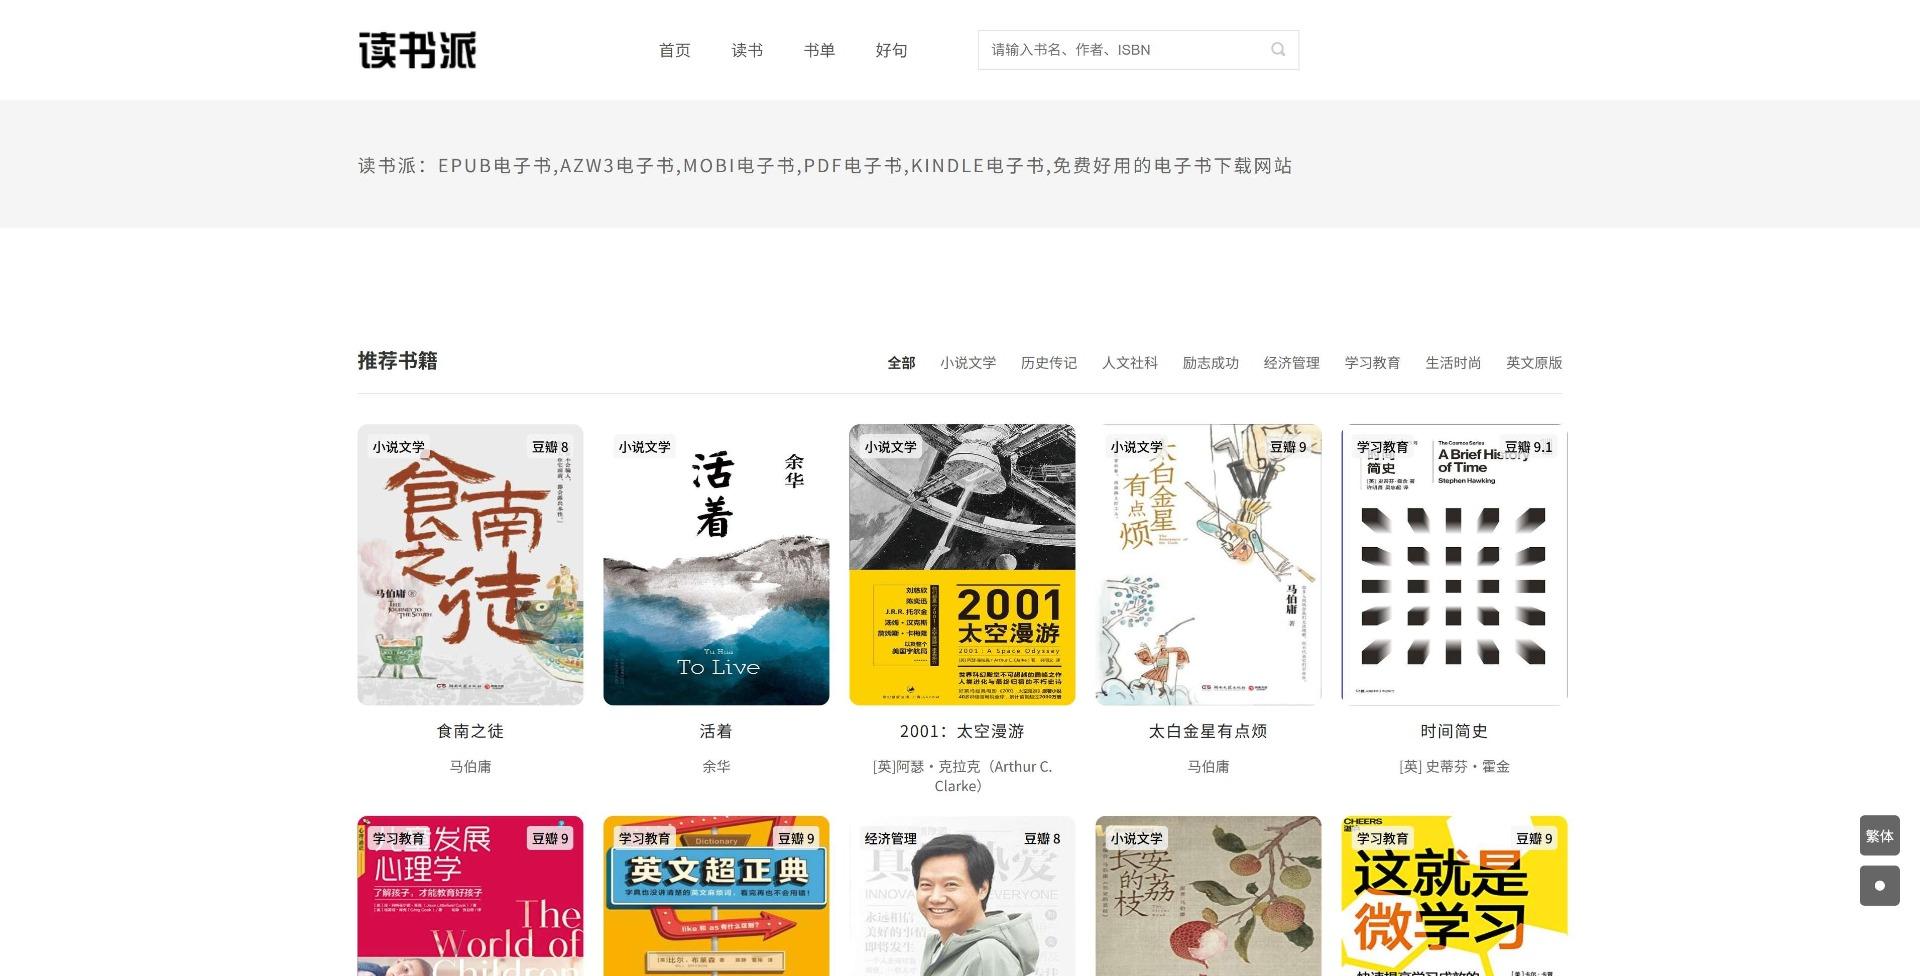
Task: Open the 好句 navigation link
Action: point(891,50)
